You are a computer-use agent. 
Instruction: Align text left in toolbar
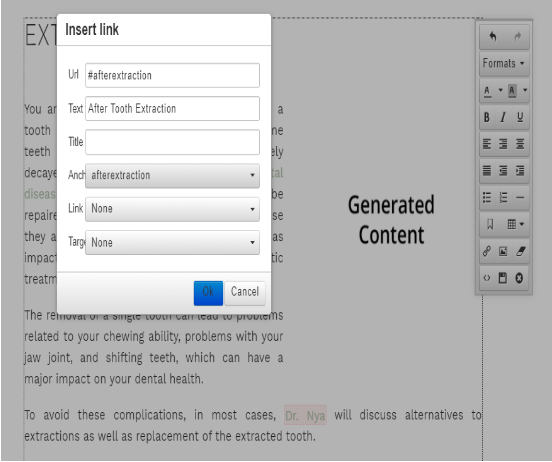tap(487, 144)
